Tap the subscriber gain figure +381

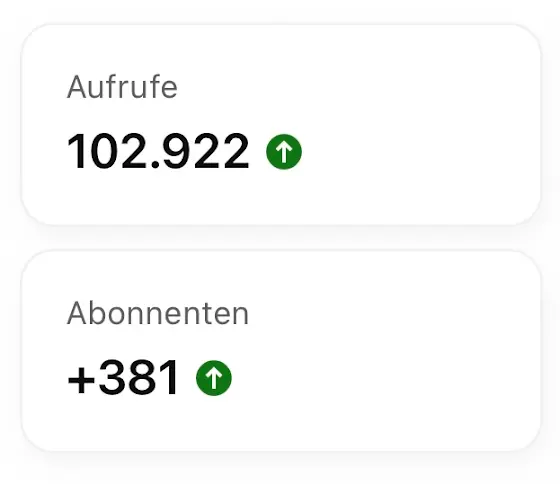click(x=123, y=377)
